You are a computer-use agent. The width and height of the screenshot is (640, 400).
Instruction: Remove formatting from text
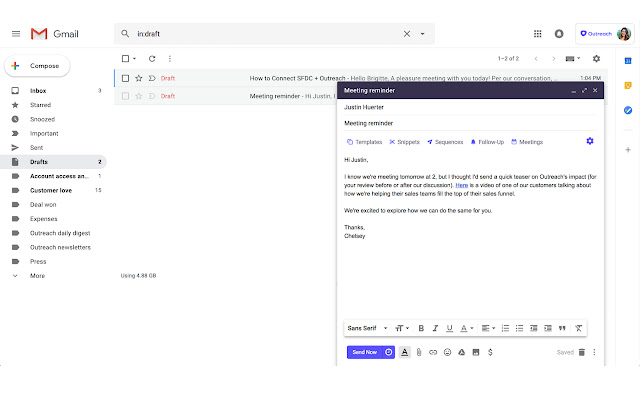click(578, 328)
